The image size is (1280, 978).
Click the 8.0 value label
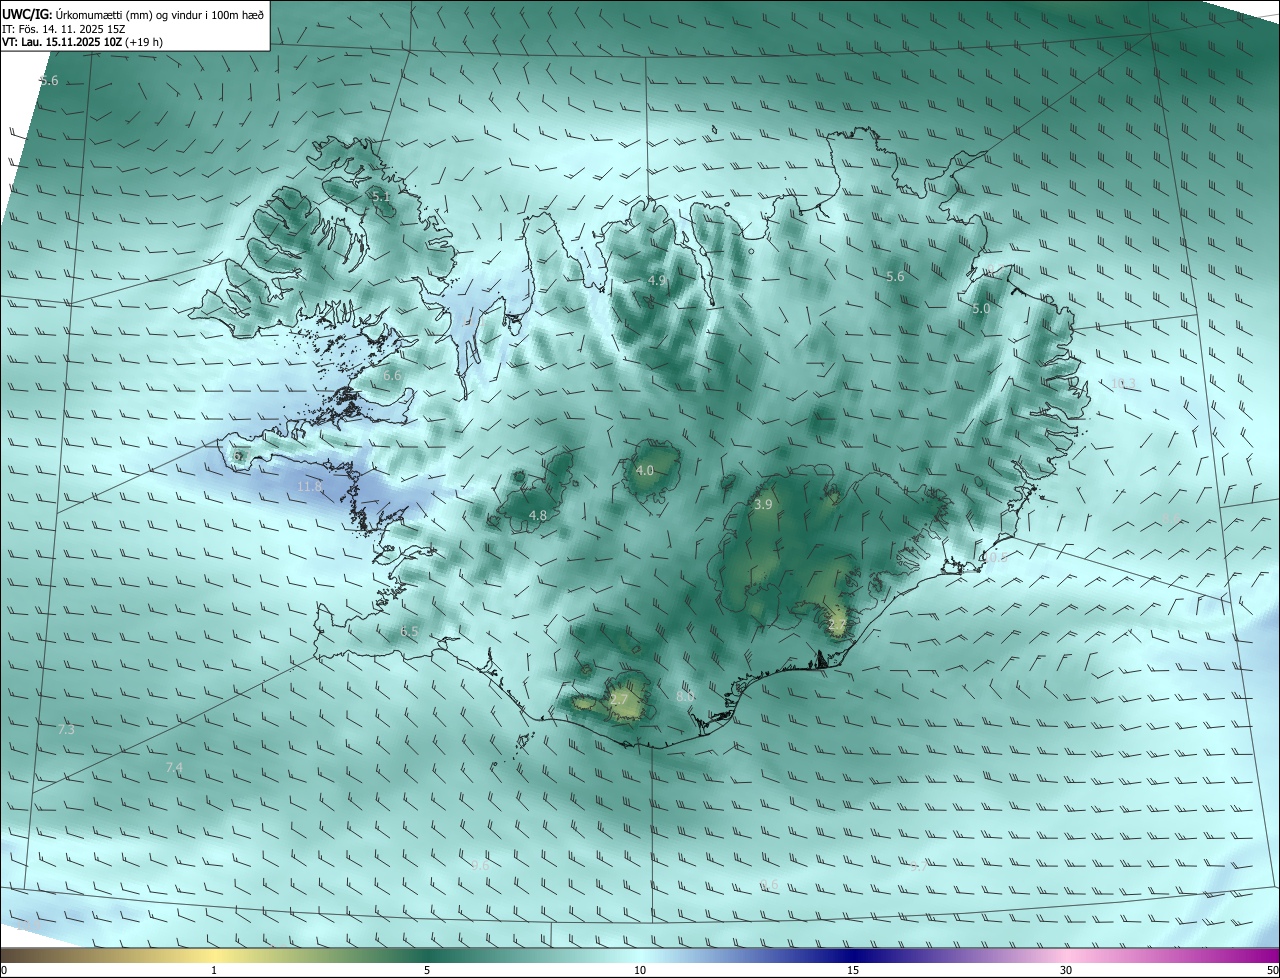(x=685, y=695)
